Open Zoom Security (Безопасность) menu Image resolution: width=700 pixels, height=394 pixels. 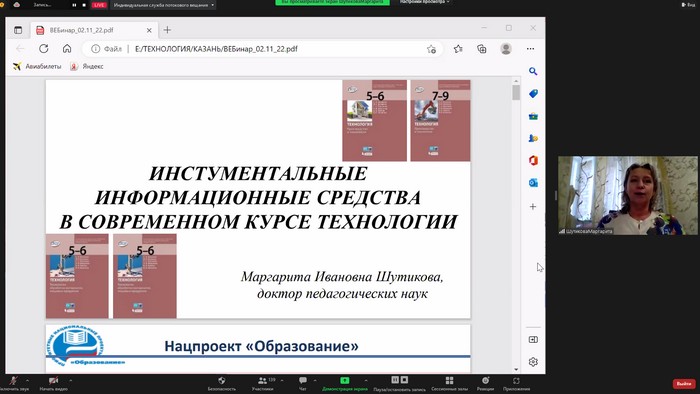pyautogui.click(x=221, y=383)
